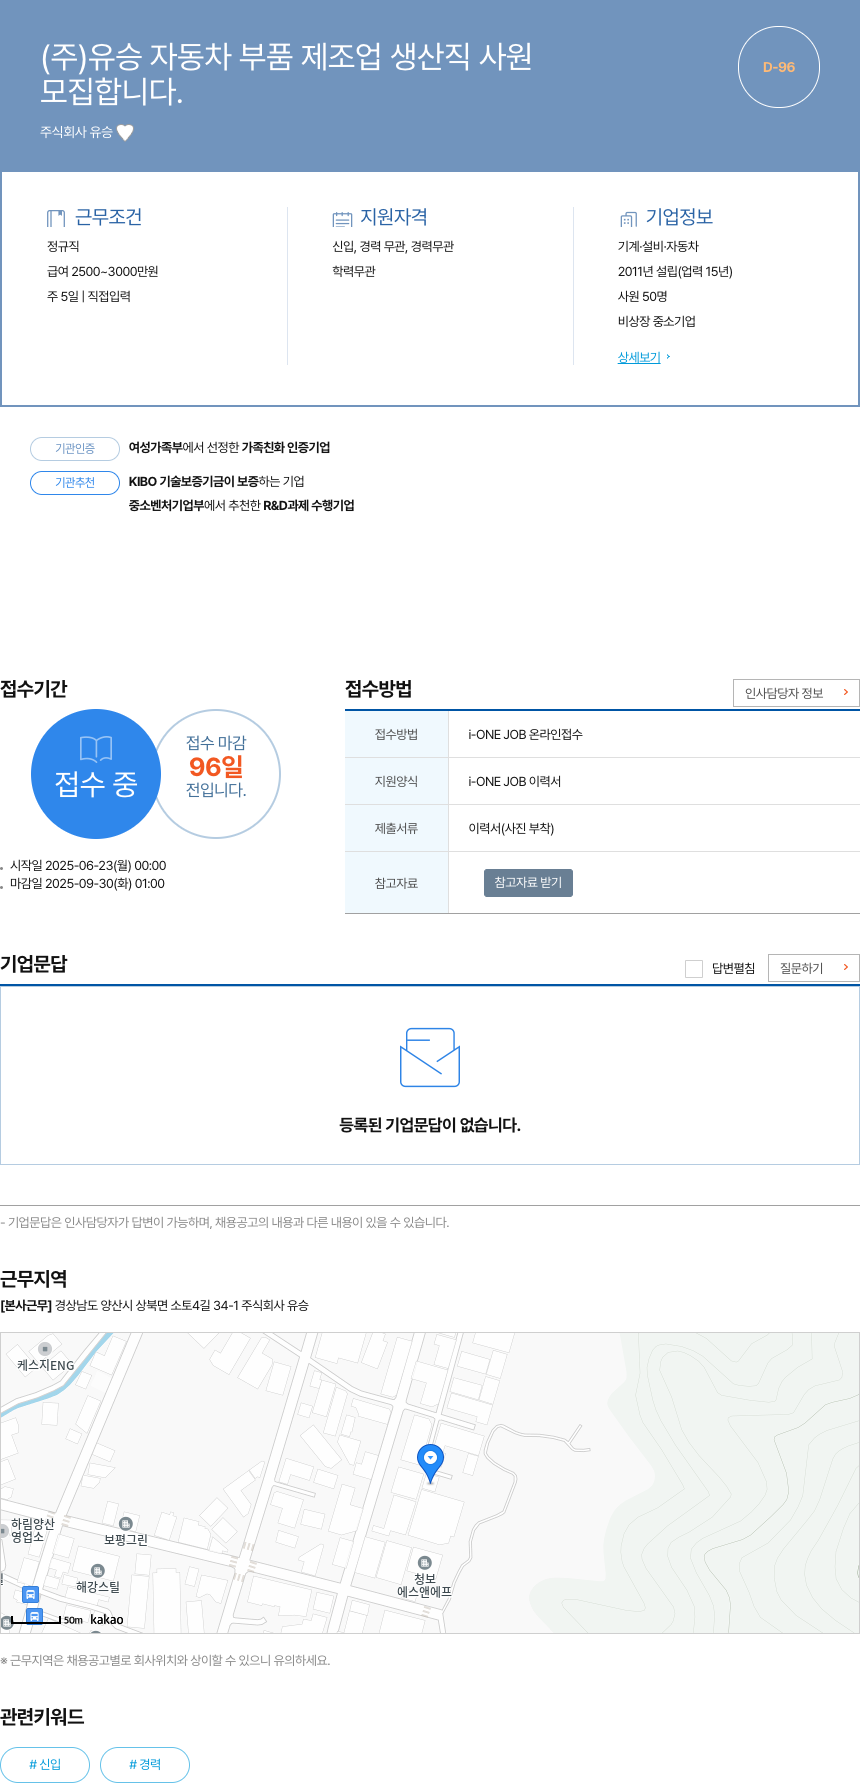This screenshot has width=860, height=1784.
Task: Click '이력서(사진 부착)' text
Action: coord(511,828)
